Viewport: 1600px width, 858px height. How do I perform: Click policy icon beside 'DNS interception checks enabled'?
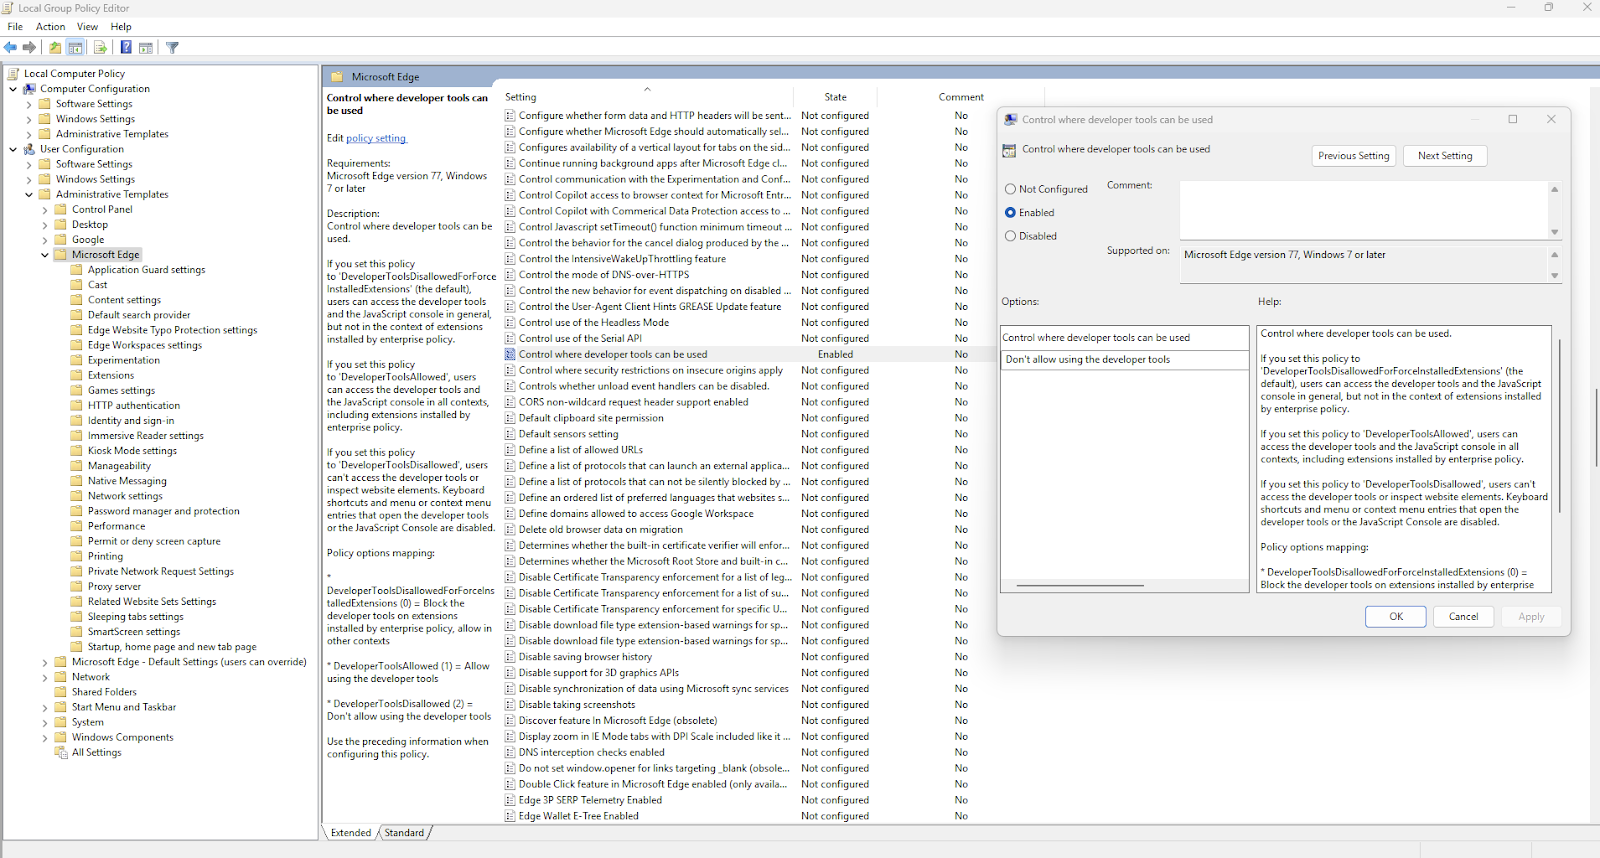tap(510, 752)
